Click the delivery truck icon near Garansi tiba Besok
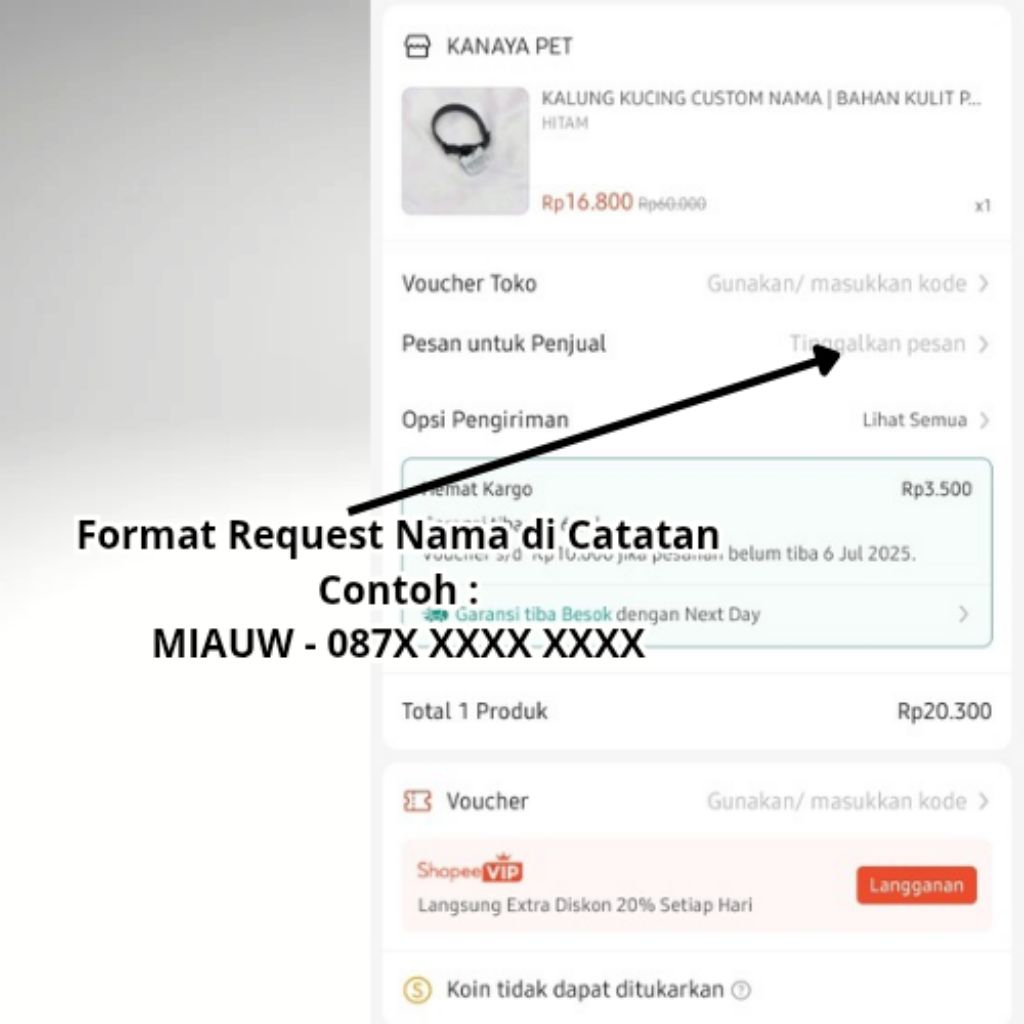Viewport: 1024px width, 1024px height. tap(435, 615)
